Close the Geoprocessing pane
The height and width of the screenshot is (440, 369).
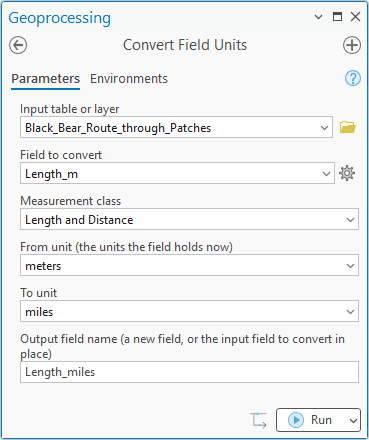coord(355,16)
